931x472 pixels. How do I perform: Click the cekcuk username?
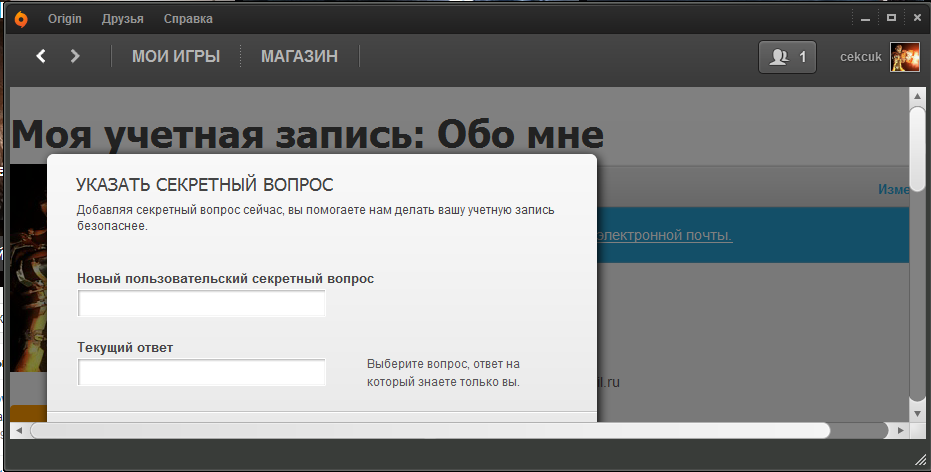coord(860,57)
